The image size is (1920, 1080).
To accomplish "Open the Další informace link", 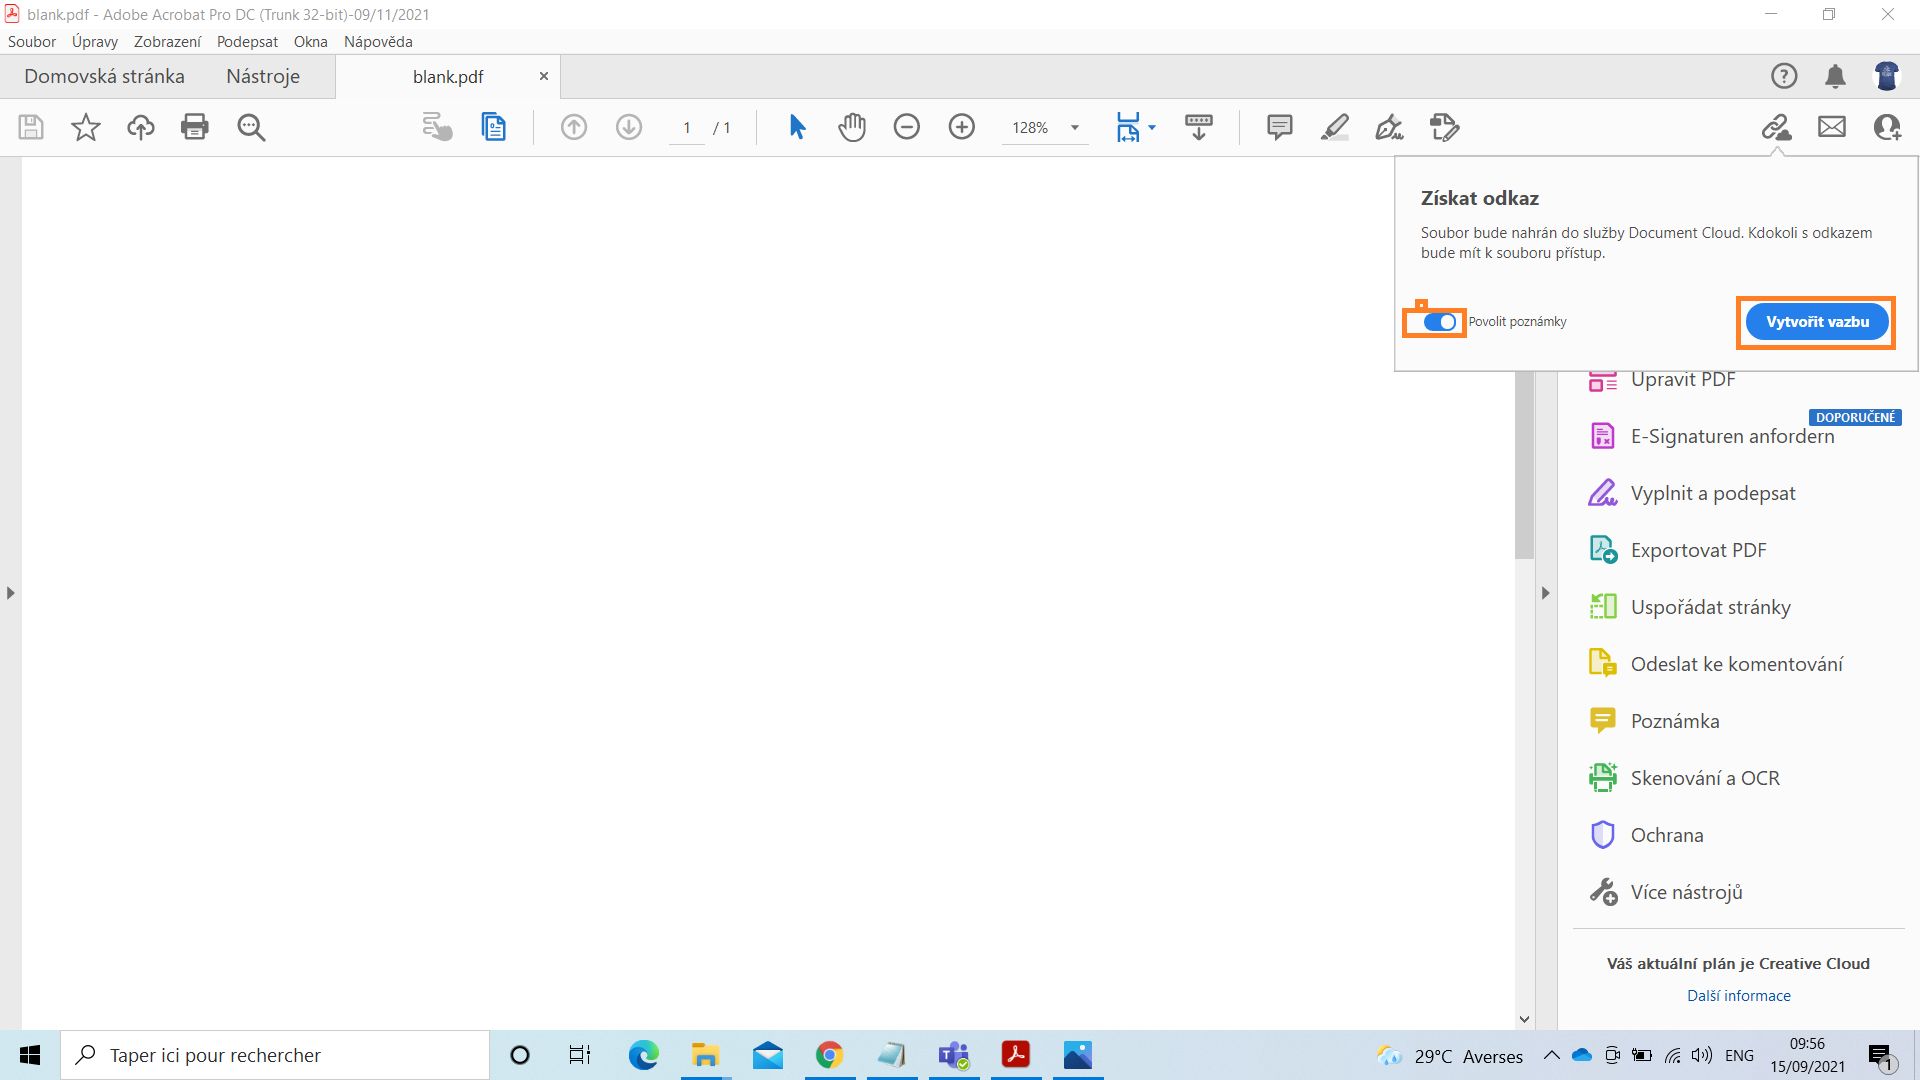I will (1738, 996).
